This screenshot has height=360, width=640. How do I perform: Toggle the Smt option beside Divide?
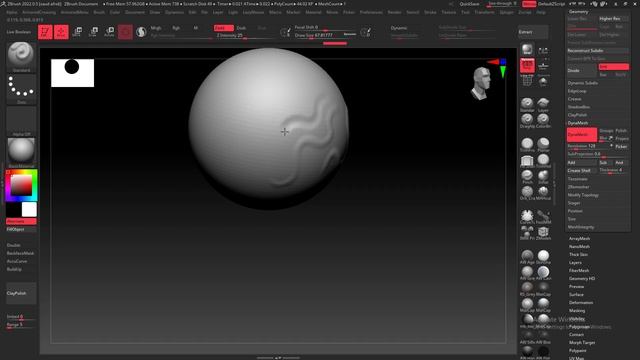[613, 67]
